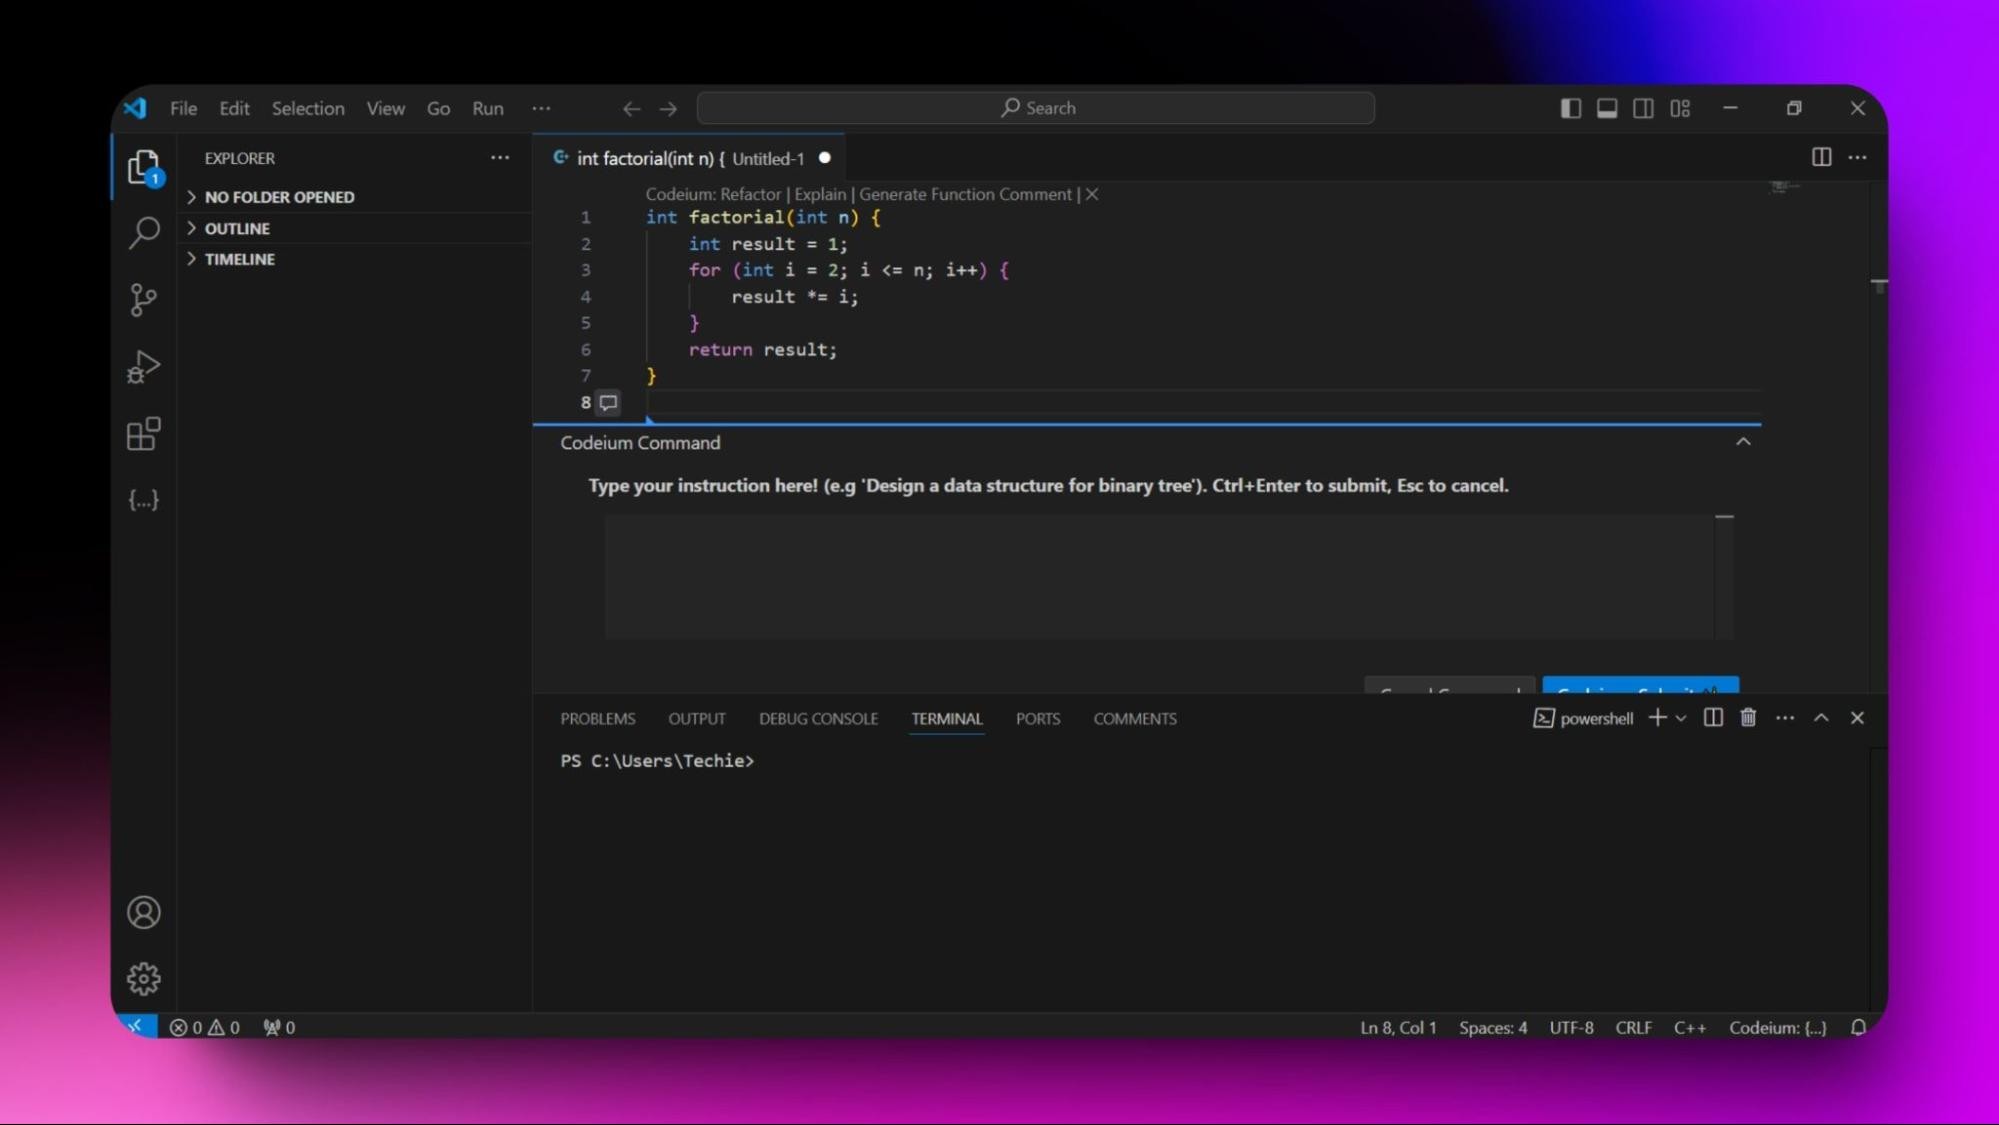Open the Explorer view in activity bar
The height and width of the screenshot is (1125, 1999).
144,166
